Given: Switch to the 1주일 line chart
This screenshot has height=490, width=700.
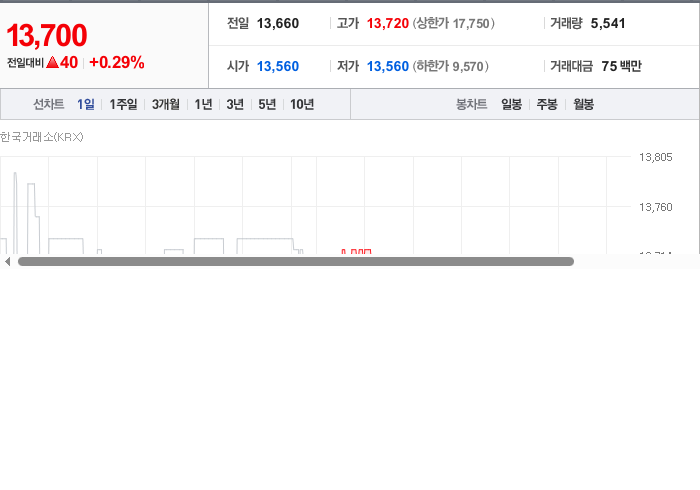Looking at the screenshot, I should point(123,104).
